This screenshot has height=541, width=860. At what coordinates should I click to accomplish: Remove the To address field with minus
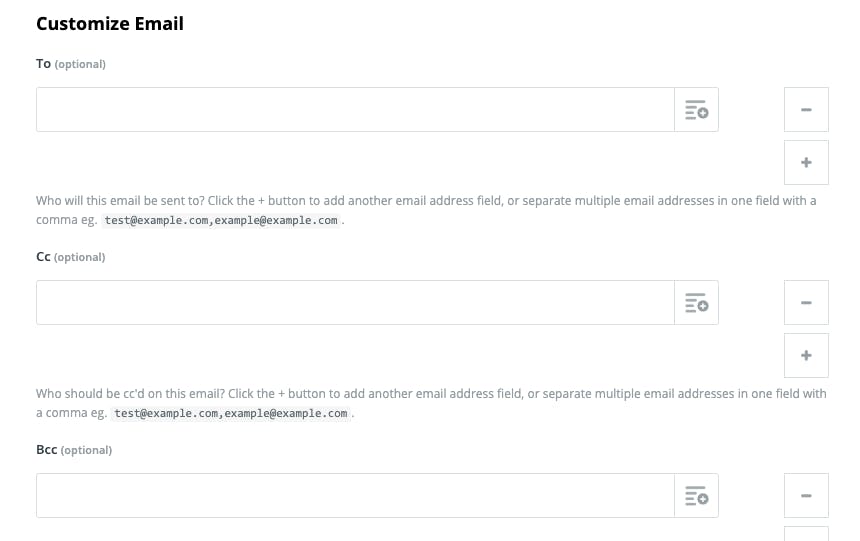point(806,110)
